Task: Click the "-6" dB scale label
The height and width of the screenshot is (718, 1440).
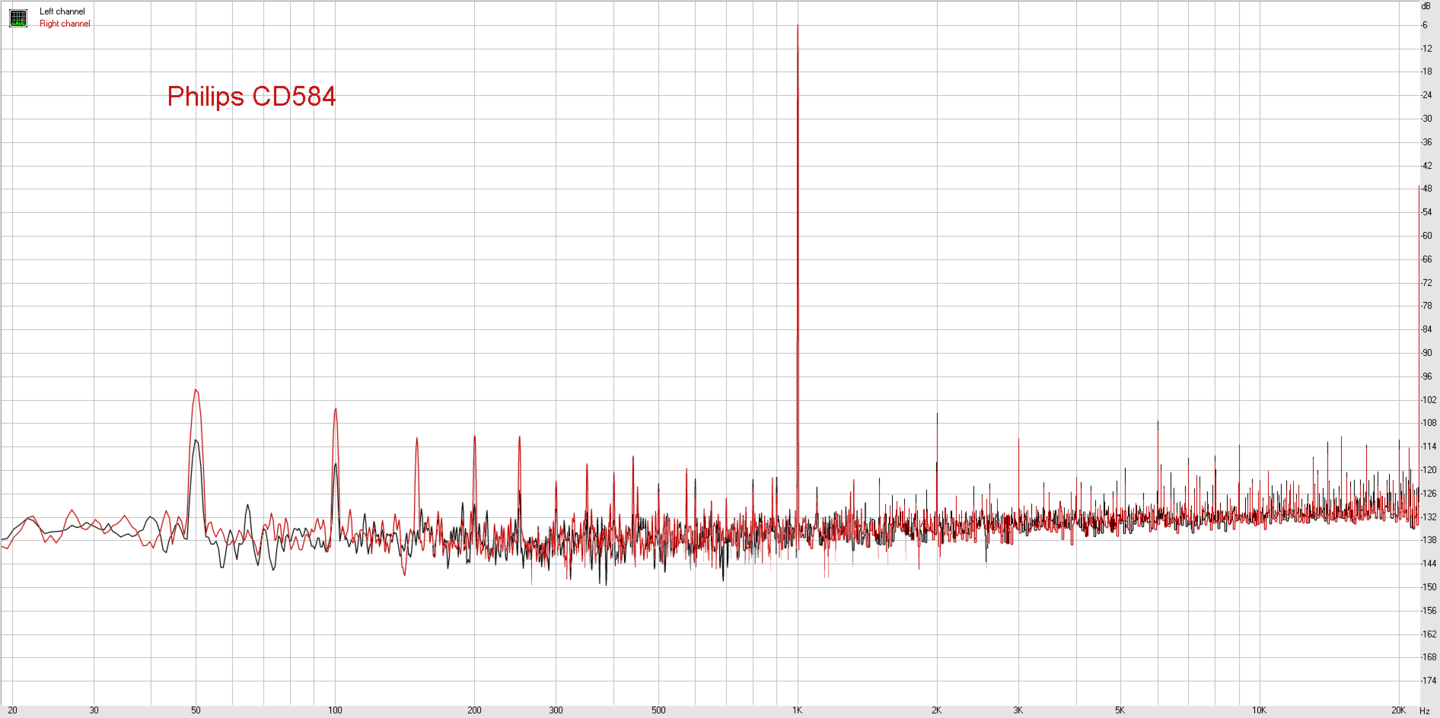Action: point(1425,25)
